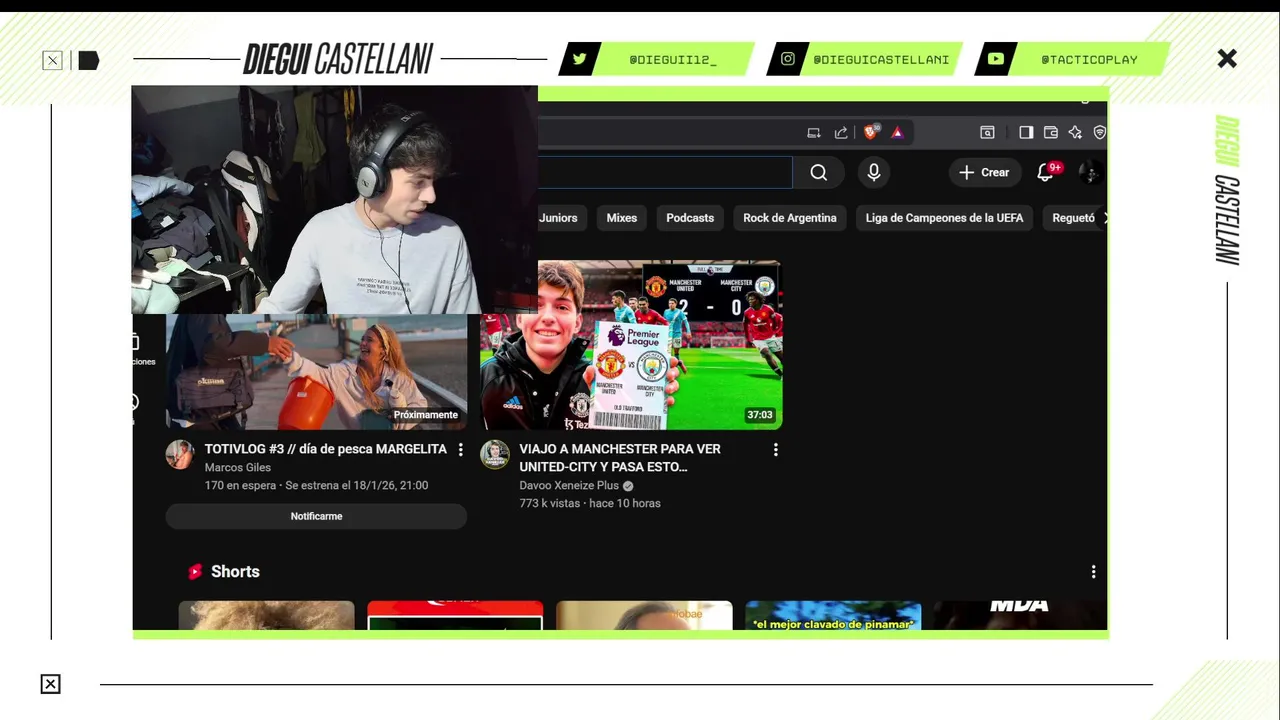The image size is (1280, 720).
Task: Open the Manchester United-City video thumbnail
Action: point(632,345)
